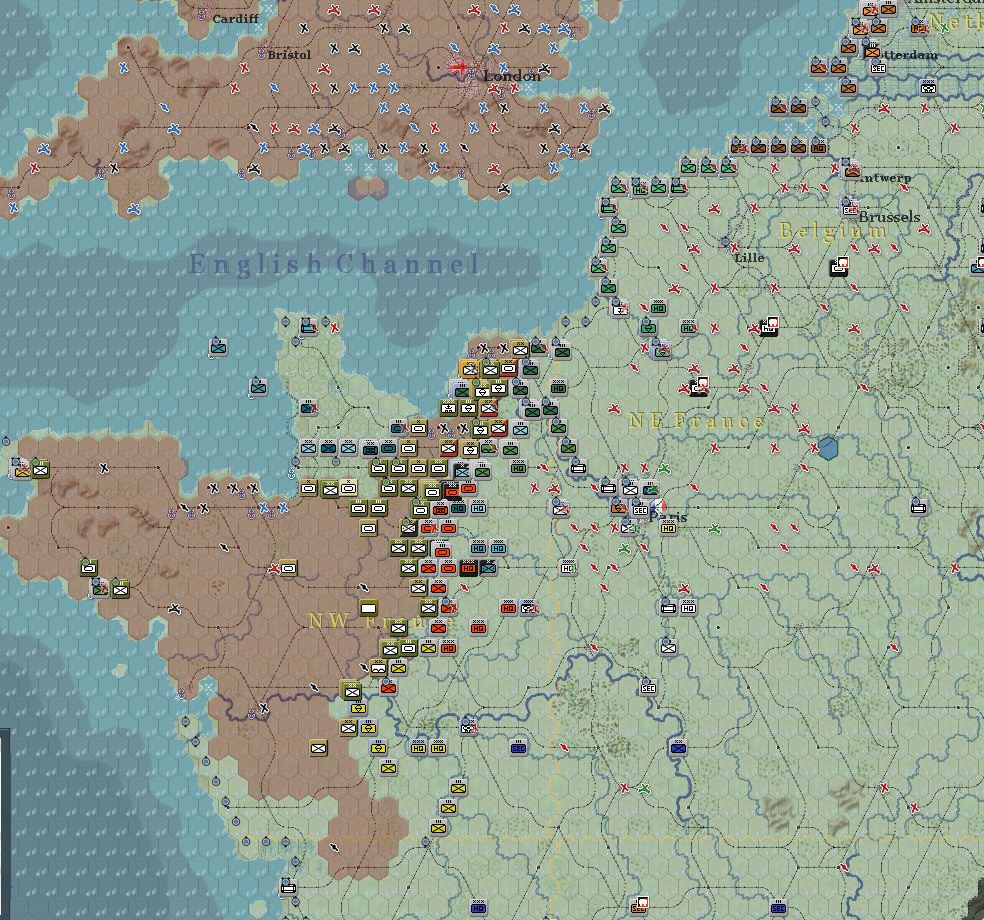
Task: Select the blue SEC counter beside twin yellow HQs
Action: [x=518, y=747]
